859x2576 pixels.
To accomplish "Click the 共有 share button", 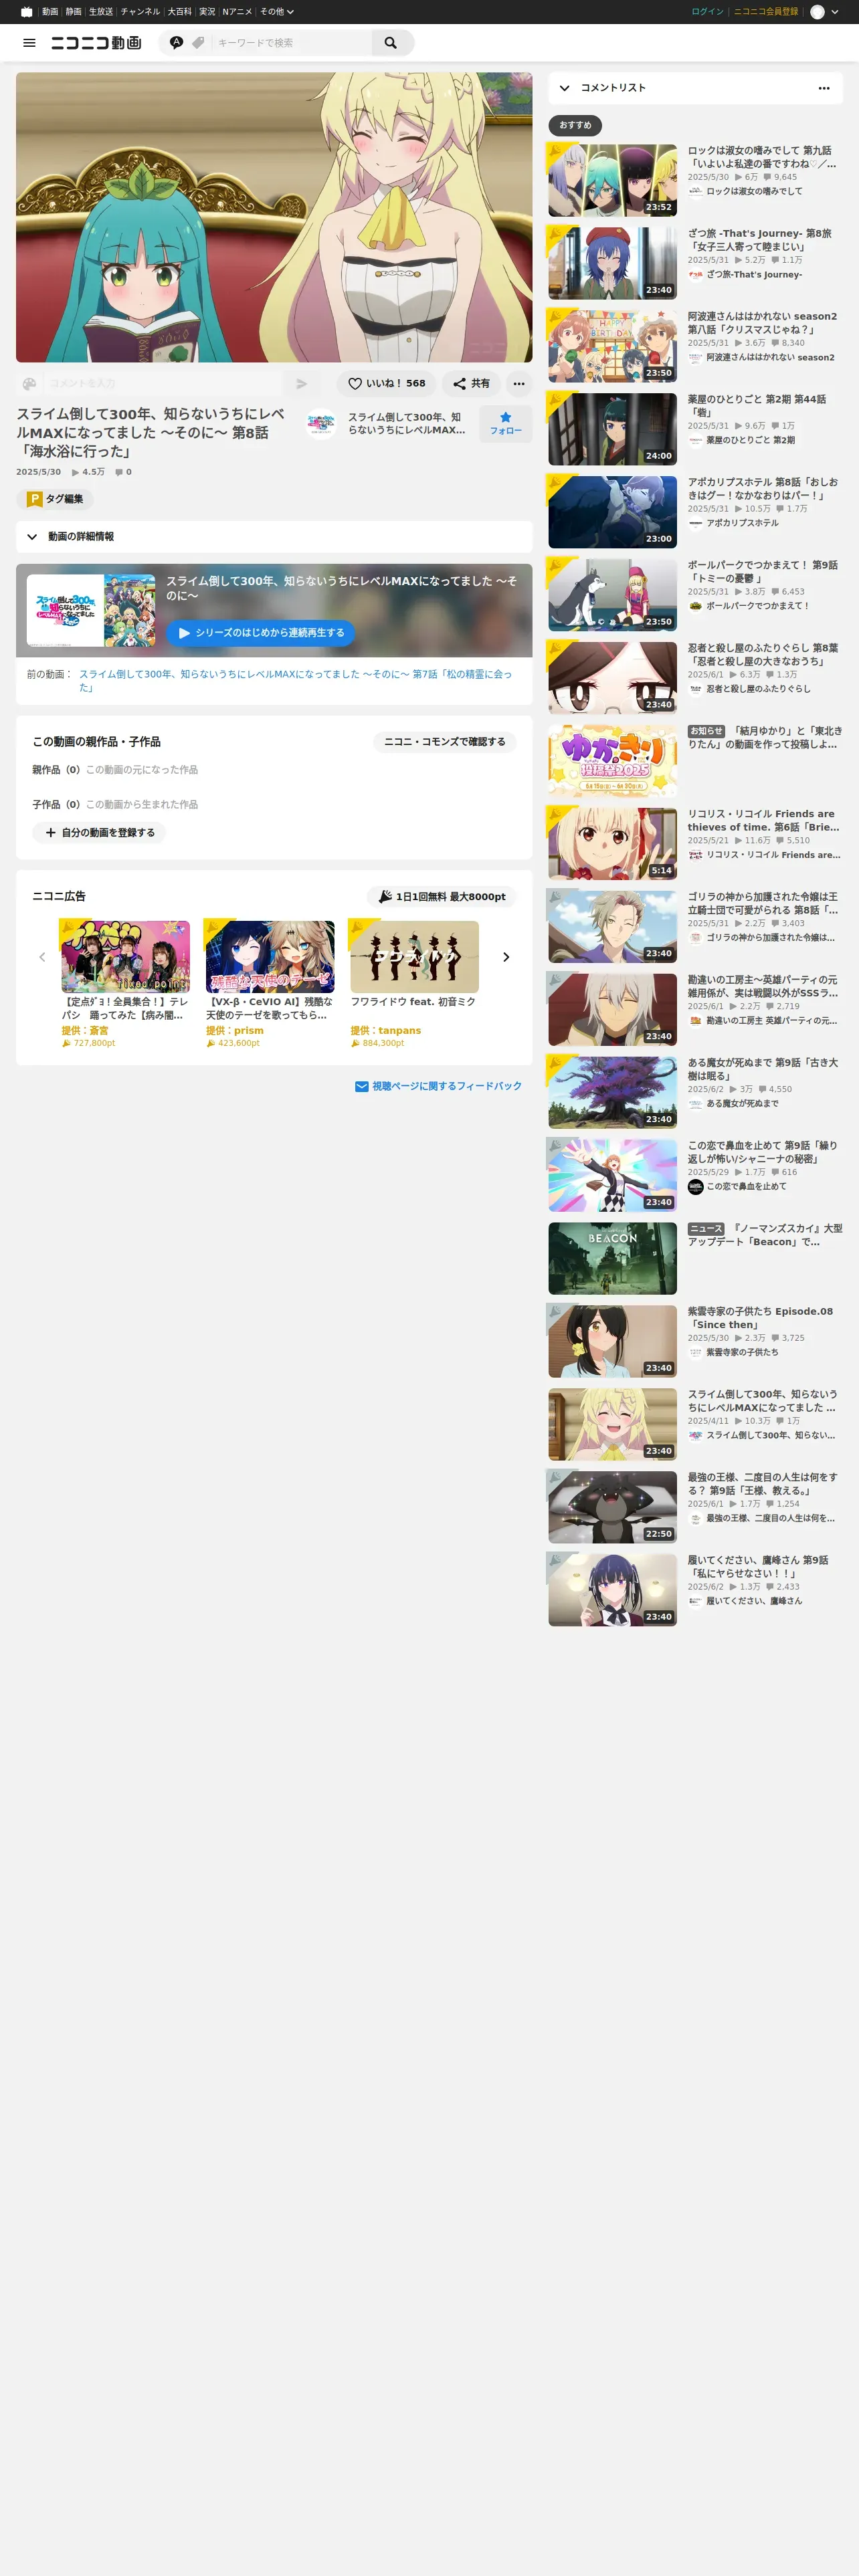I will tap(471, 383).
